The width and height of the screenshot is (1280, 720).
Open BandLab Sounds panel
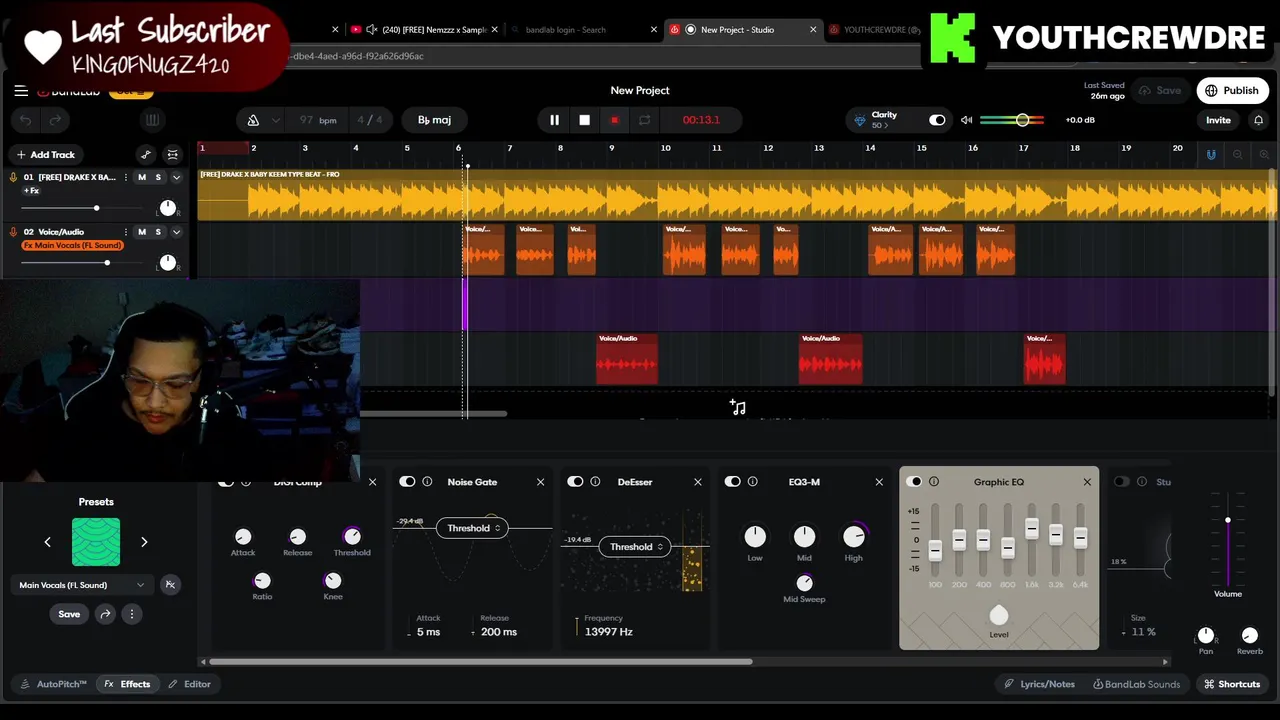click(x=1136, y=684)
